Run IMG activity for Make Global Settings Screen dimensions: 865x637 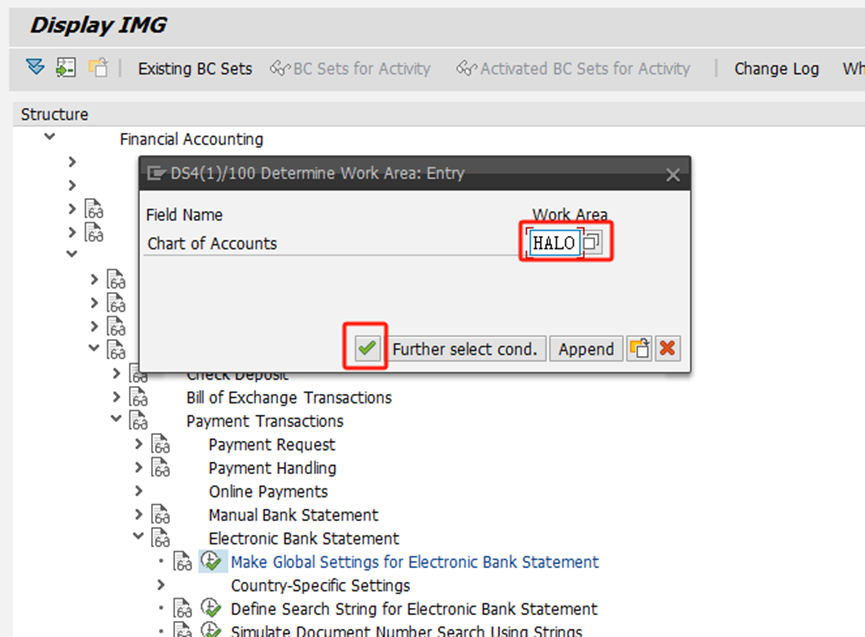(210, 562)
